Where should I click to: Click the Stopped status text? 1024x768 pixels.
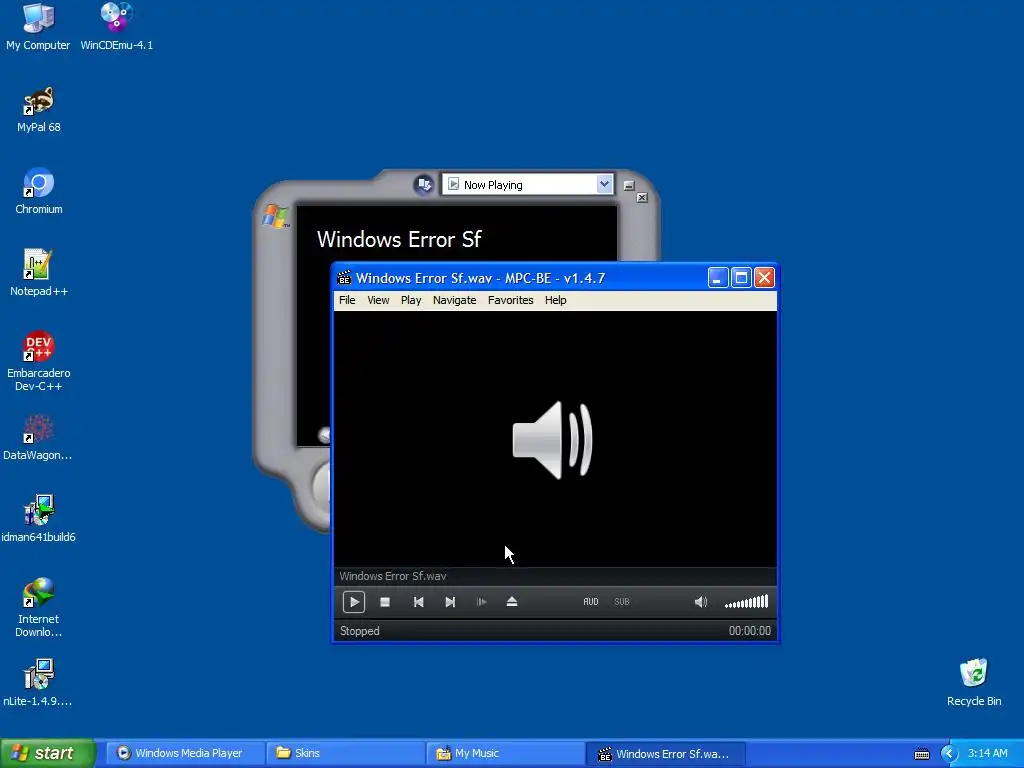pyautogui.click(x=359, y=631)
